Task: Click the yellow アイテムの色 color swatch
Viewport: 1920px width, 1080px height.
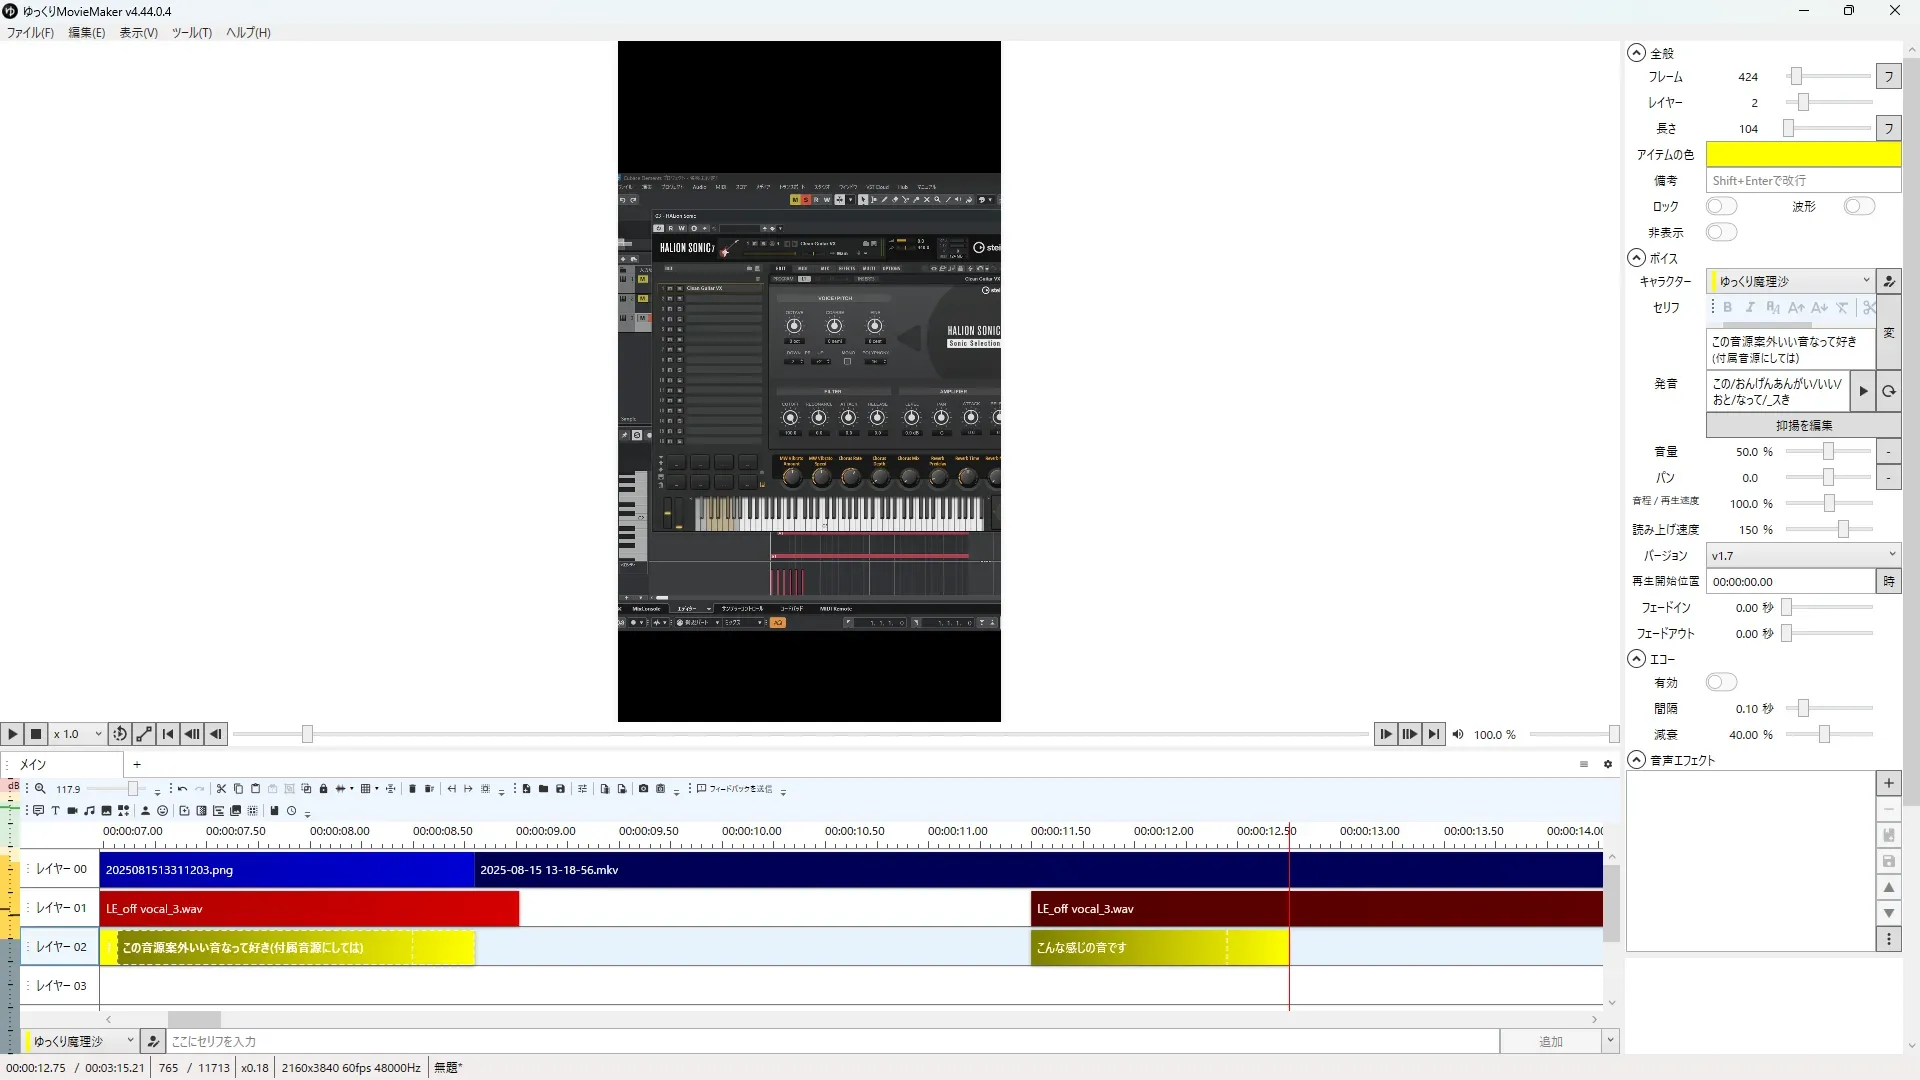Action: pos(1802,155)
